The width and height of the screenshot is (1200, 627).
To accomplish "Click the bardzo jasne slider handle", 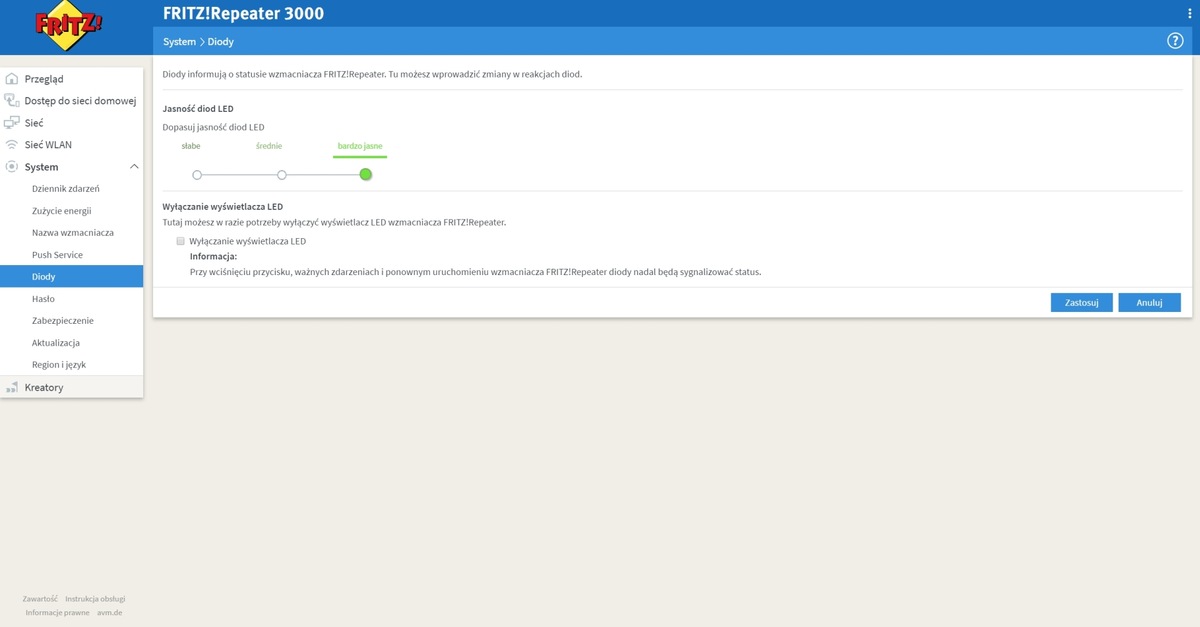I will coord(366,175).
